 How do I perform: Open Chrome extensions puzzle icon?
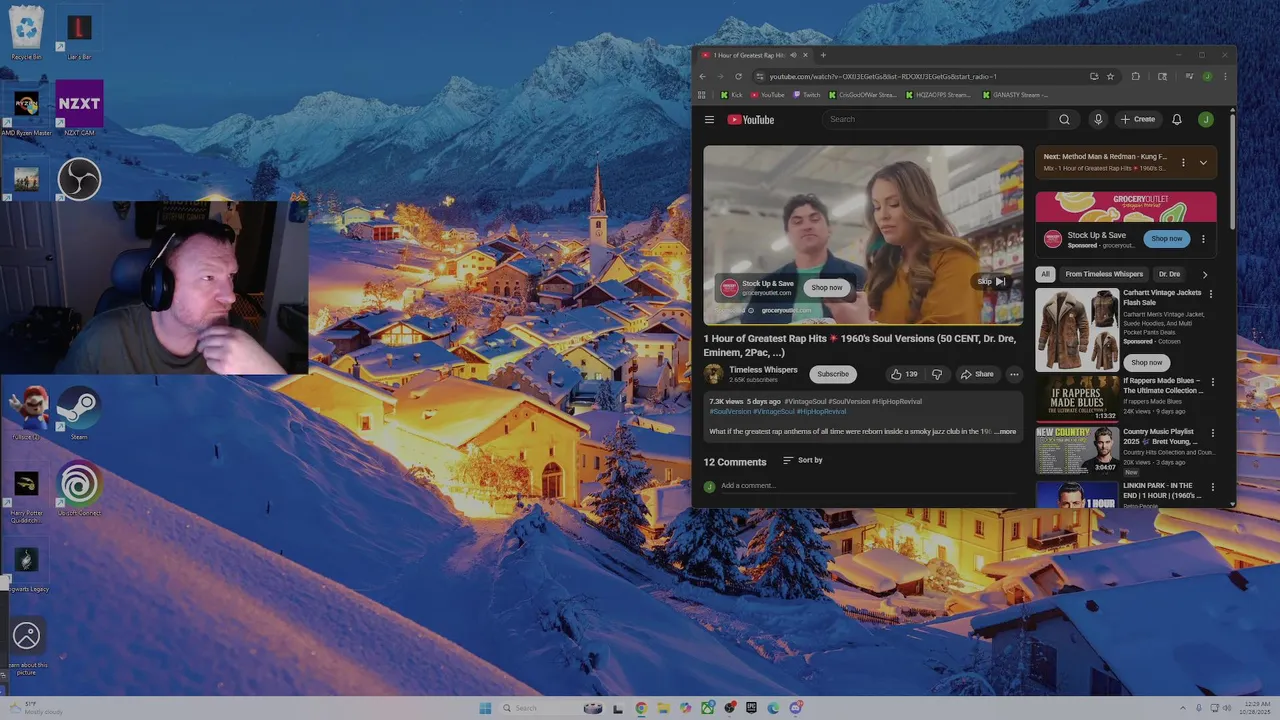point(1136,76)
